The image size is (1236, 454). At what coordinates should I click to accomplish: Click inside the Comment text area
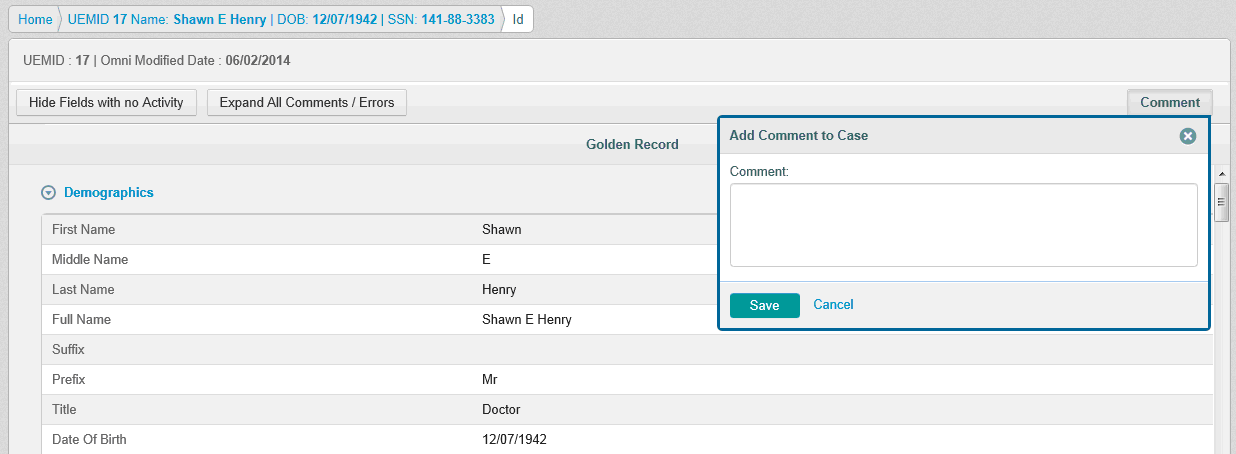pyautogui.click(x=963, y=225)
